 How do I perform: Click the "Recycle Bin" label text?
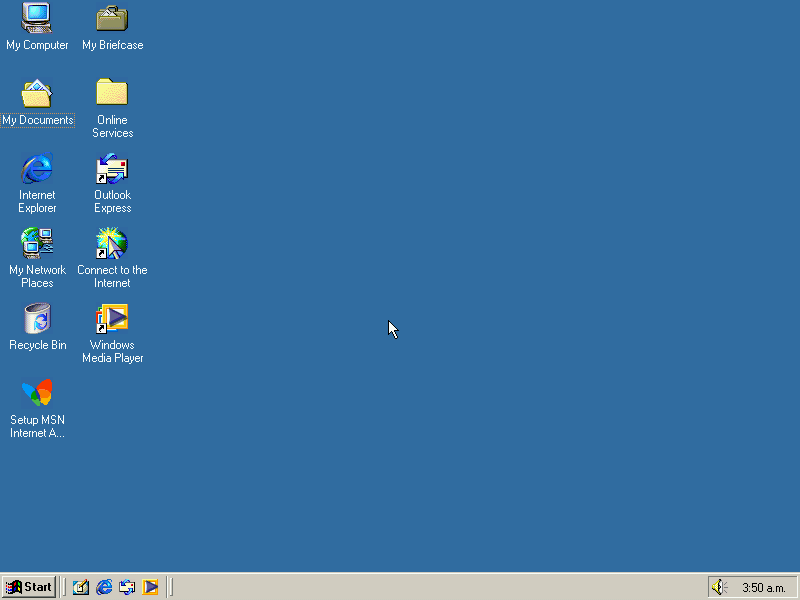38,345
